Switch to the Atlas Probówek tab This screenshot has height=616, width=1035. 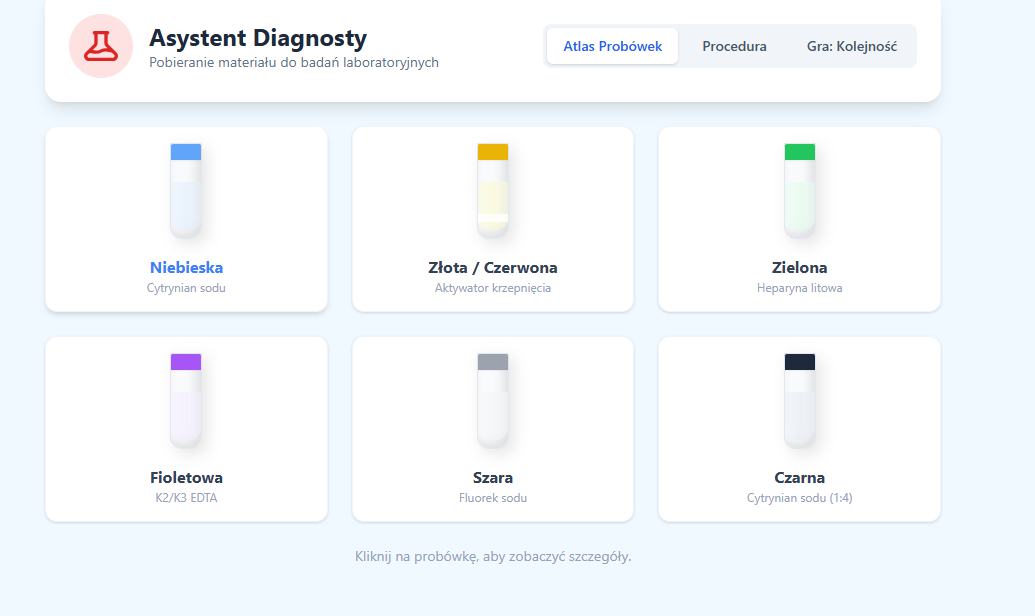pyautogui.click(x=612, y=46)
